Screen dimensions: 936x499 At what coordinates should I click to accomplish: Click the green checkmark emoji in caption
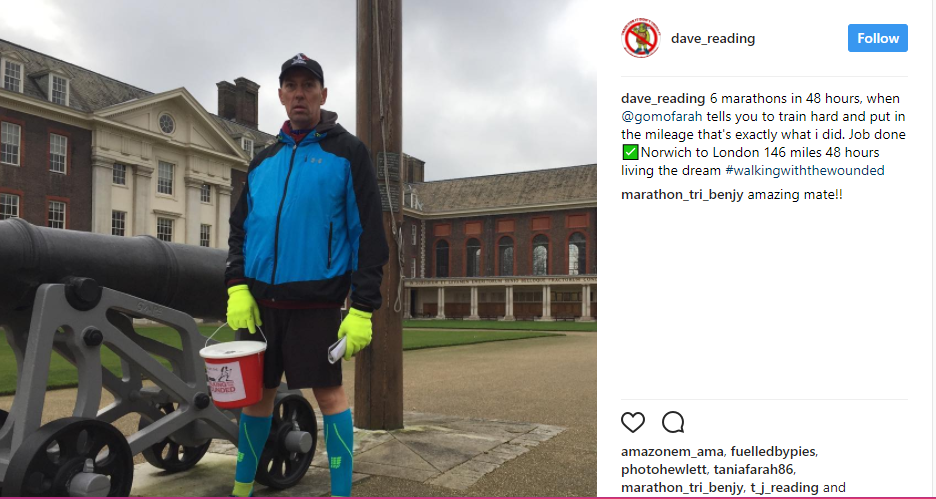coord(630,153)
